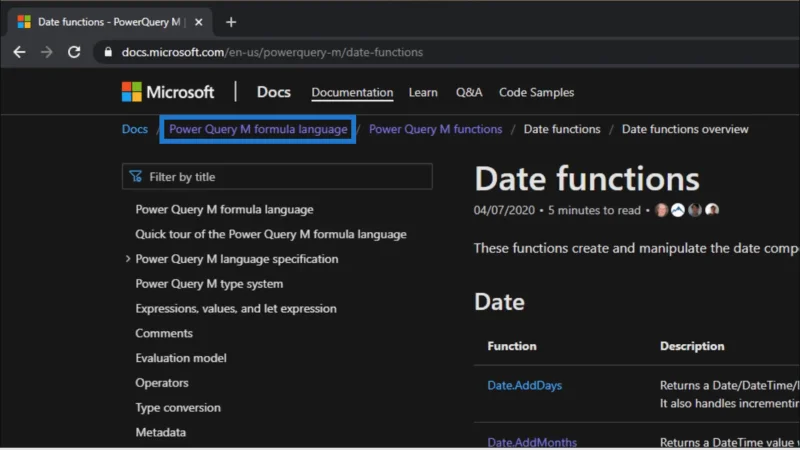
Task: Open the Date.AddDays function link
Action: 524,385
